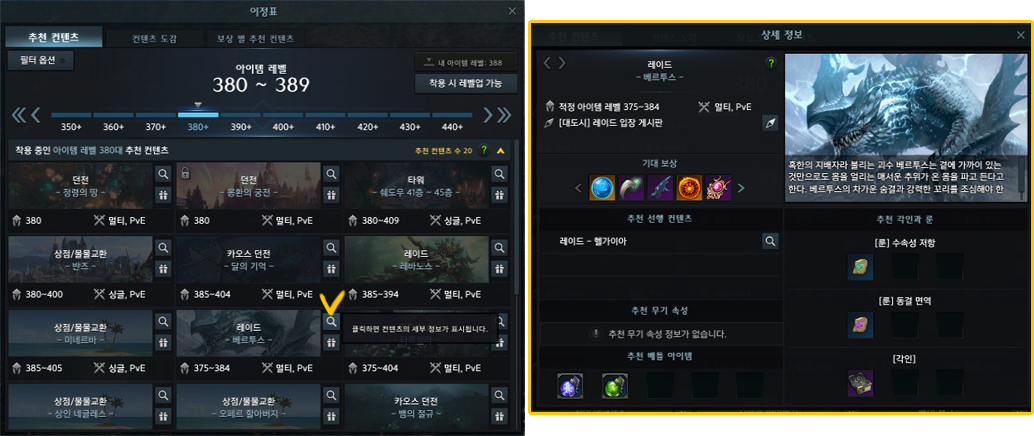Click the green potion battle item icon
This screenshot has width=1034, height=436.
(x=615, y=385)
